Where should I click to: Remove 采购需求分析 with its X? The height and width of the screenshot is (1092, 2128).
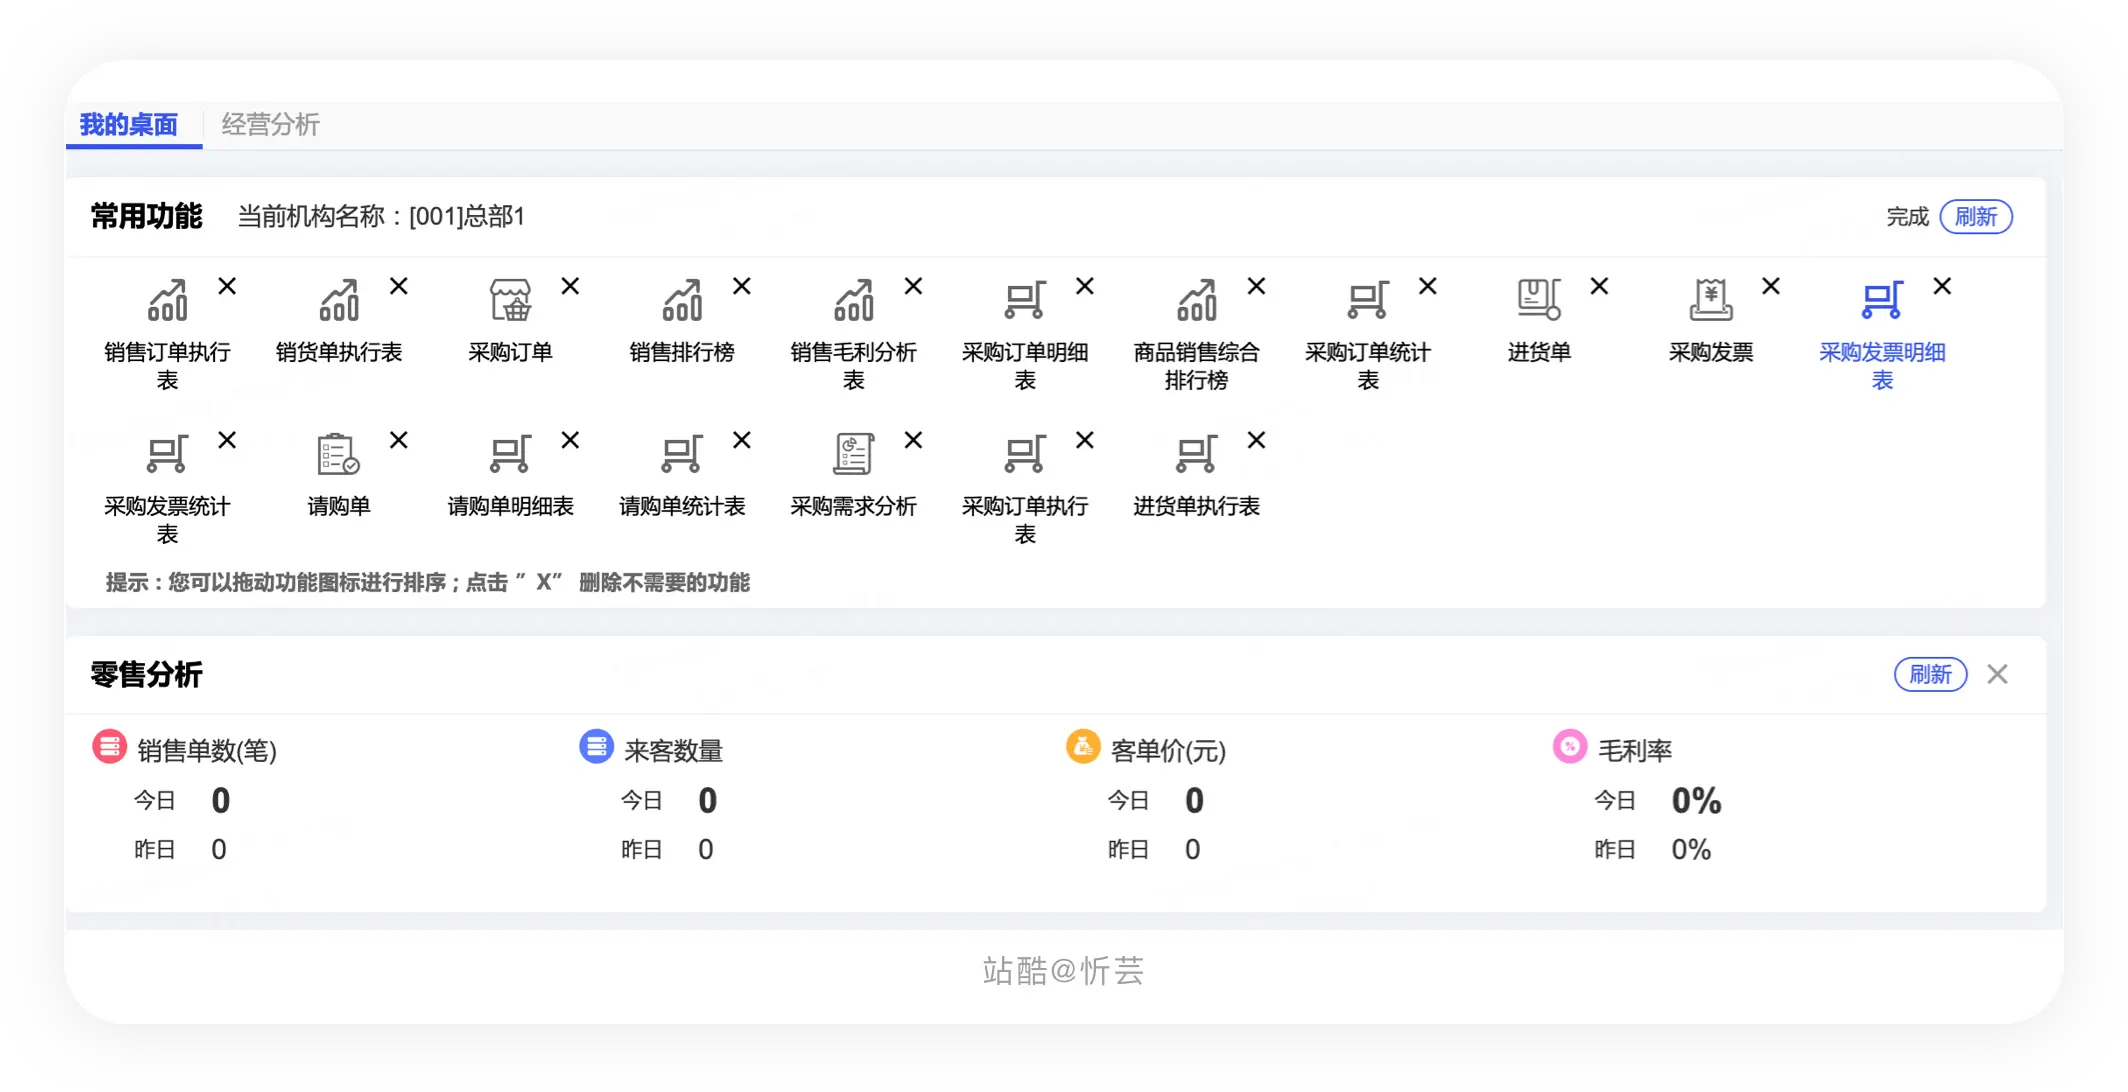913,440
